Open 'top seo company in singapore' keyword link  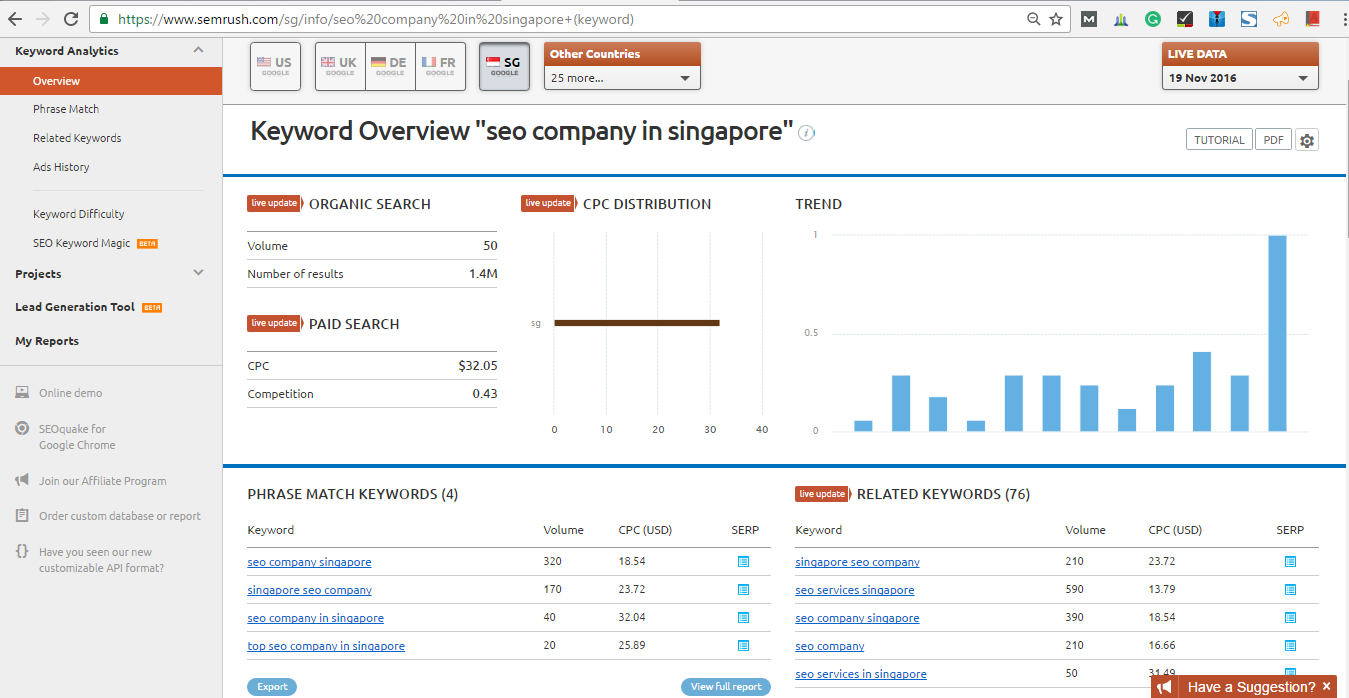tap(326, 646)
